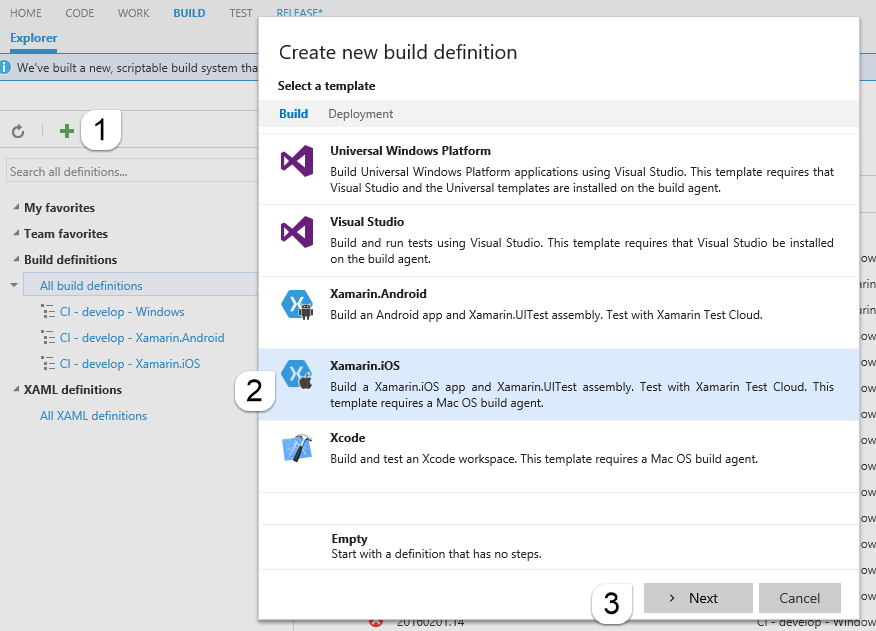Viewport: 876px width, 631px height.
Task: Click the Xcode hammer template icon
Action: 297,447
